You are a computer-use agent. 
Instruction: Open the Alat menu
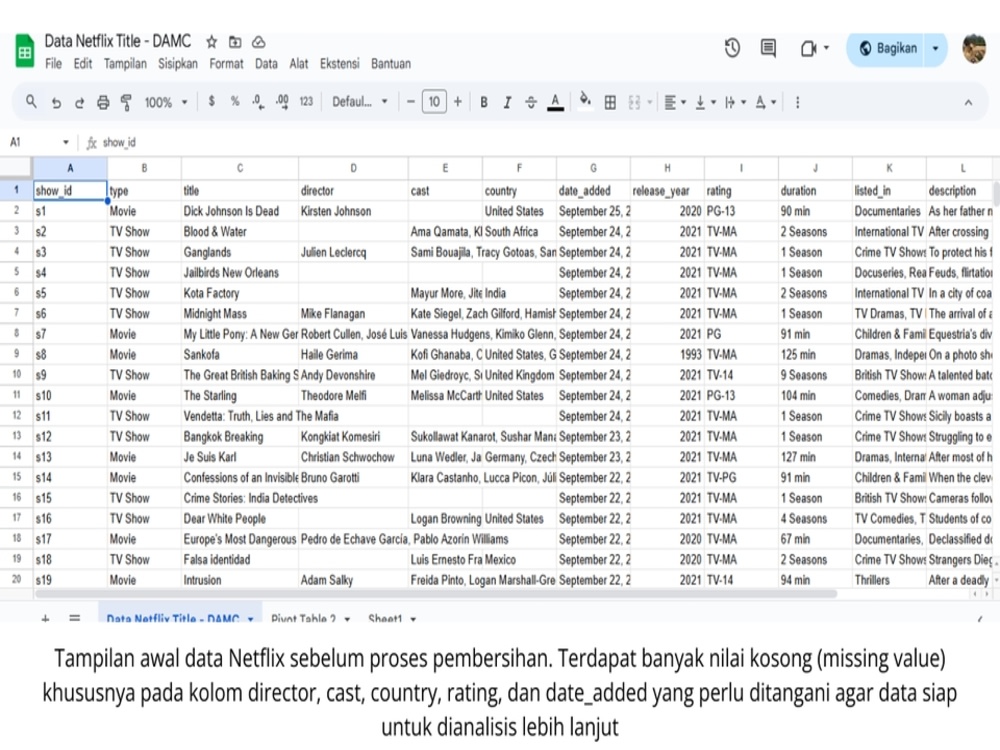298,64
